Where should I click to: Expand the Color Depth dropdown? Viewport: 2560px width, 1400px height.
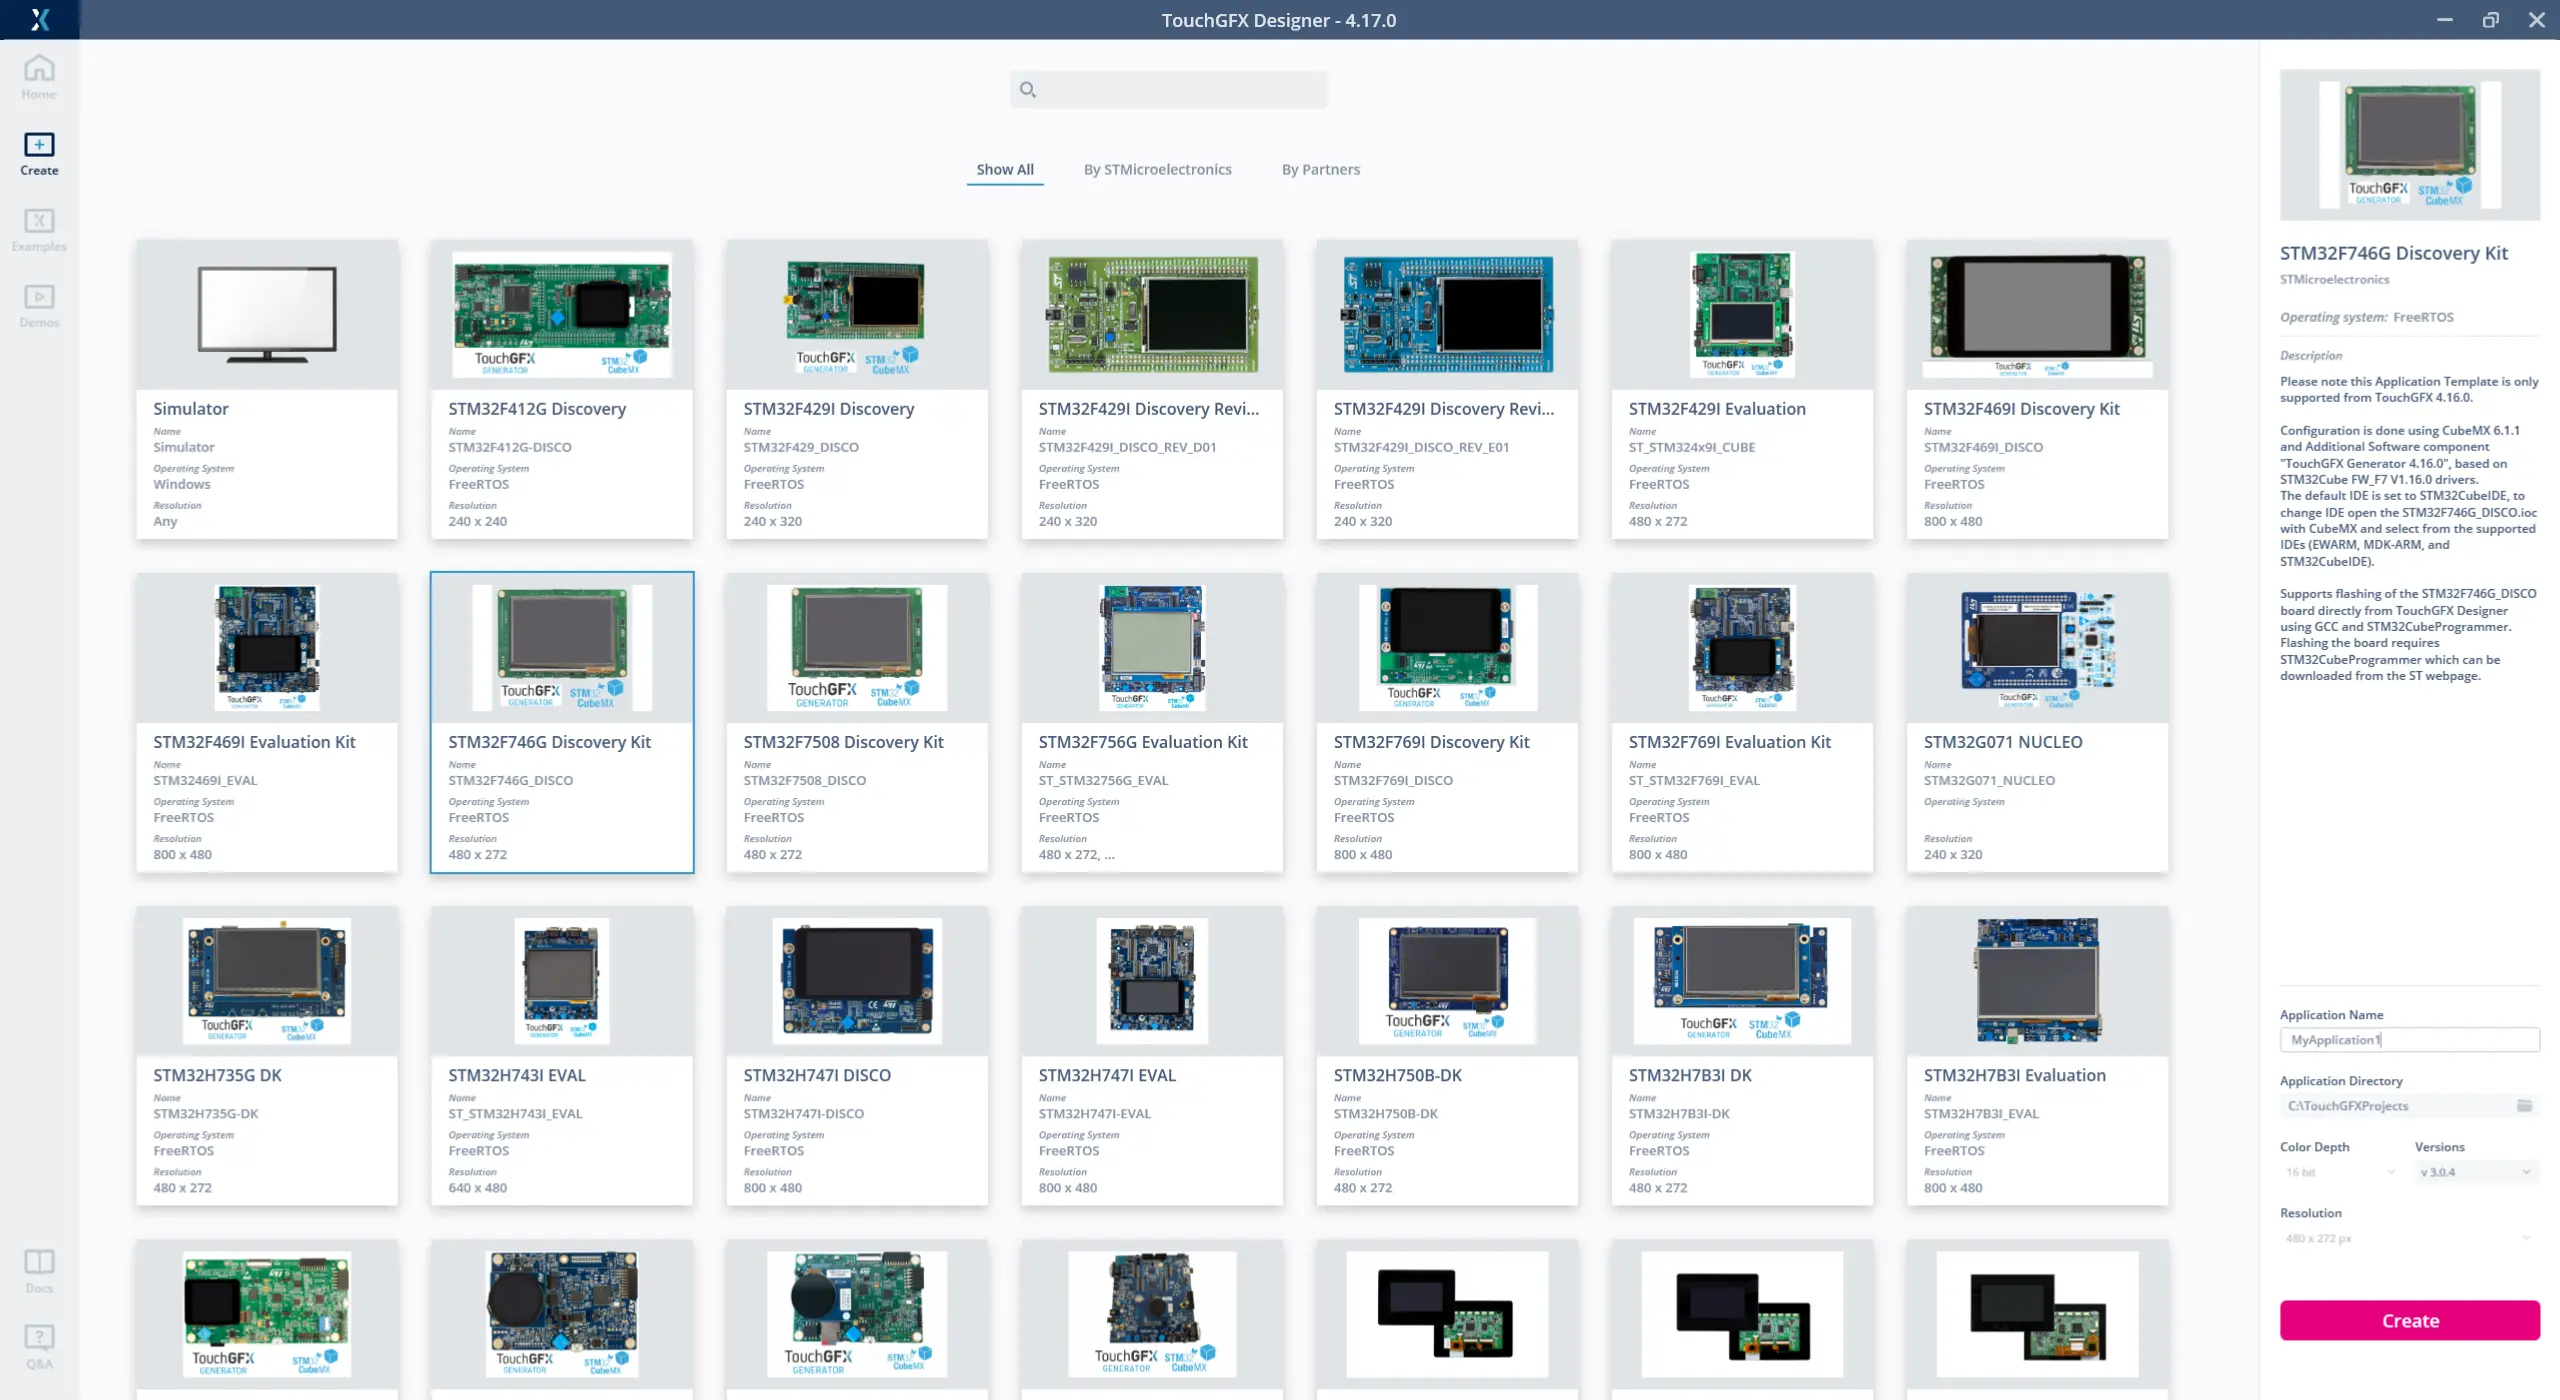2340,1172
